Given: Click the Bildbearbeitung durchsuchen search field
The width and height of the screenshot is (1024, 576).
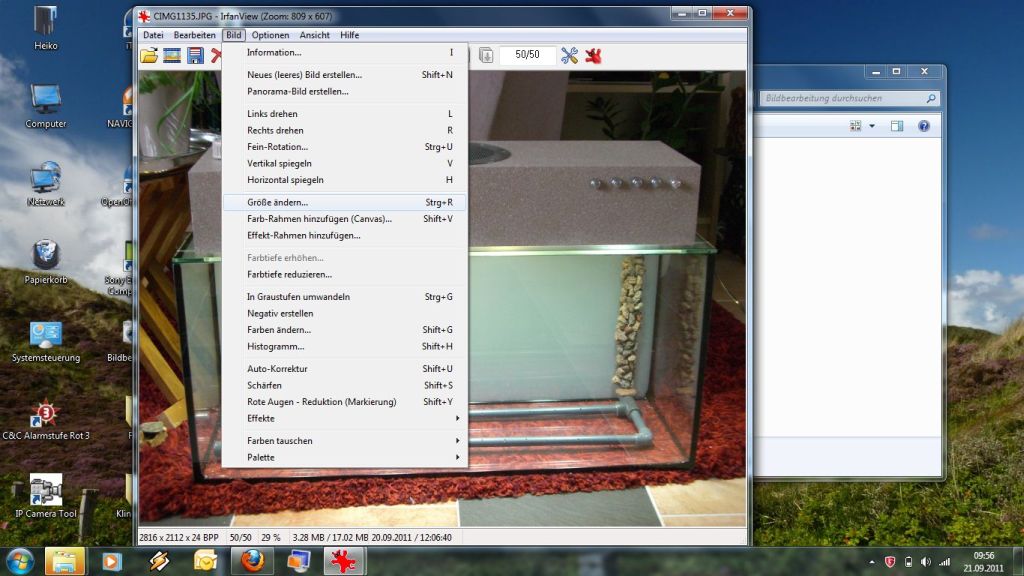Looking at the screenshot, I should coord(843,99).
